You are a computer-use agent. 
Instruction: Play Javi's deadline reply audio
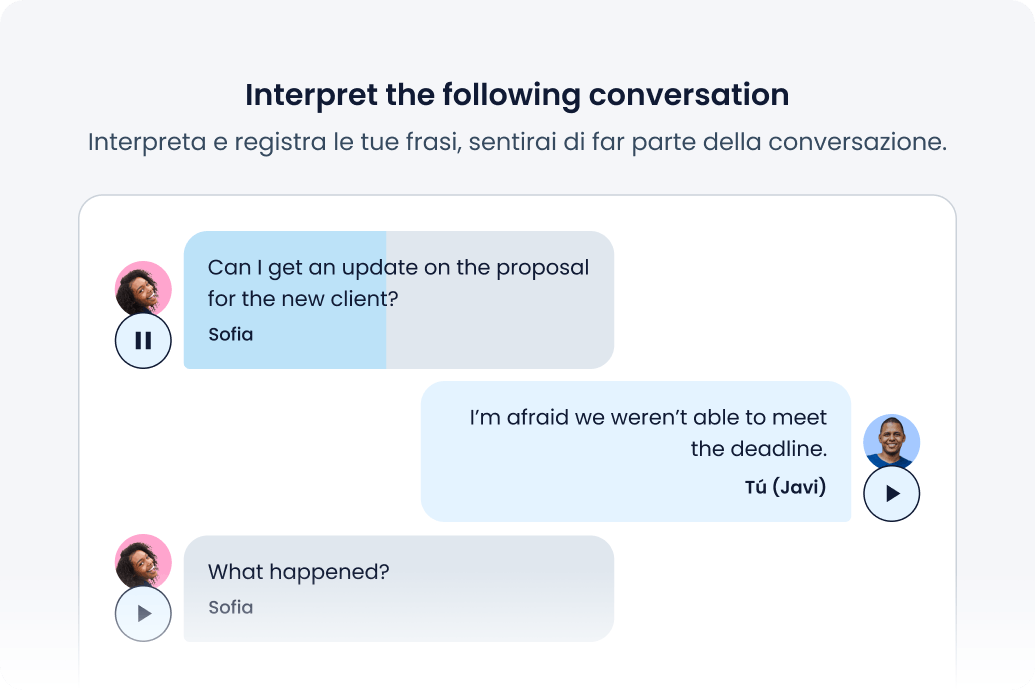pos(891,493)
